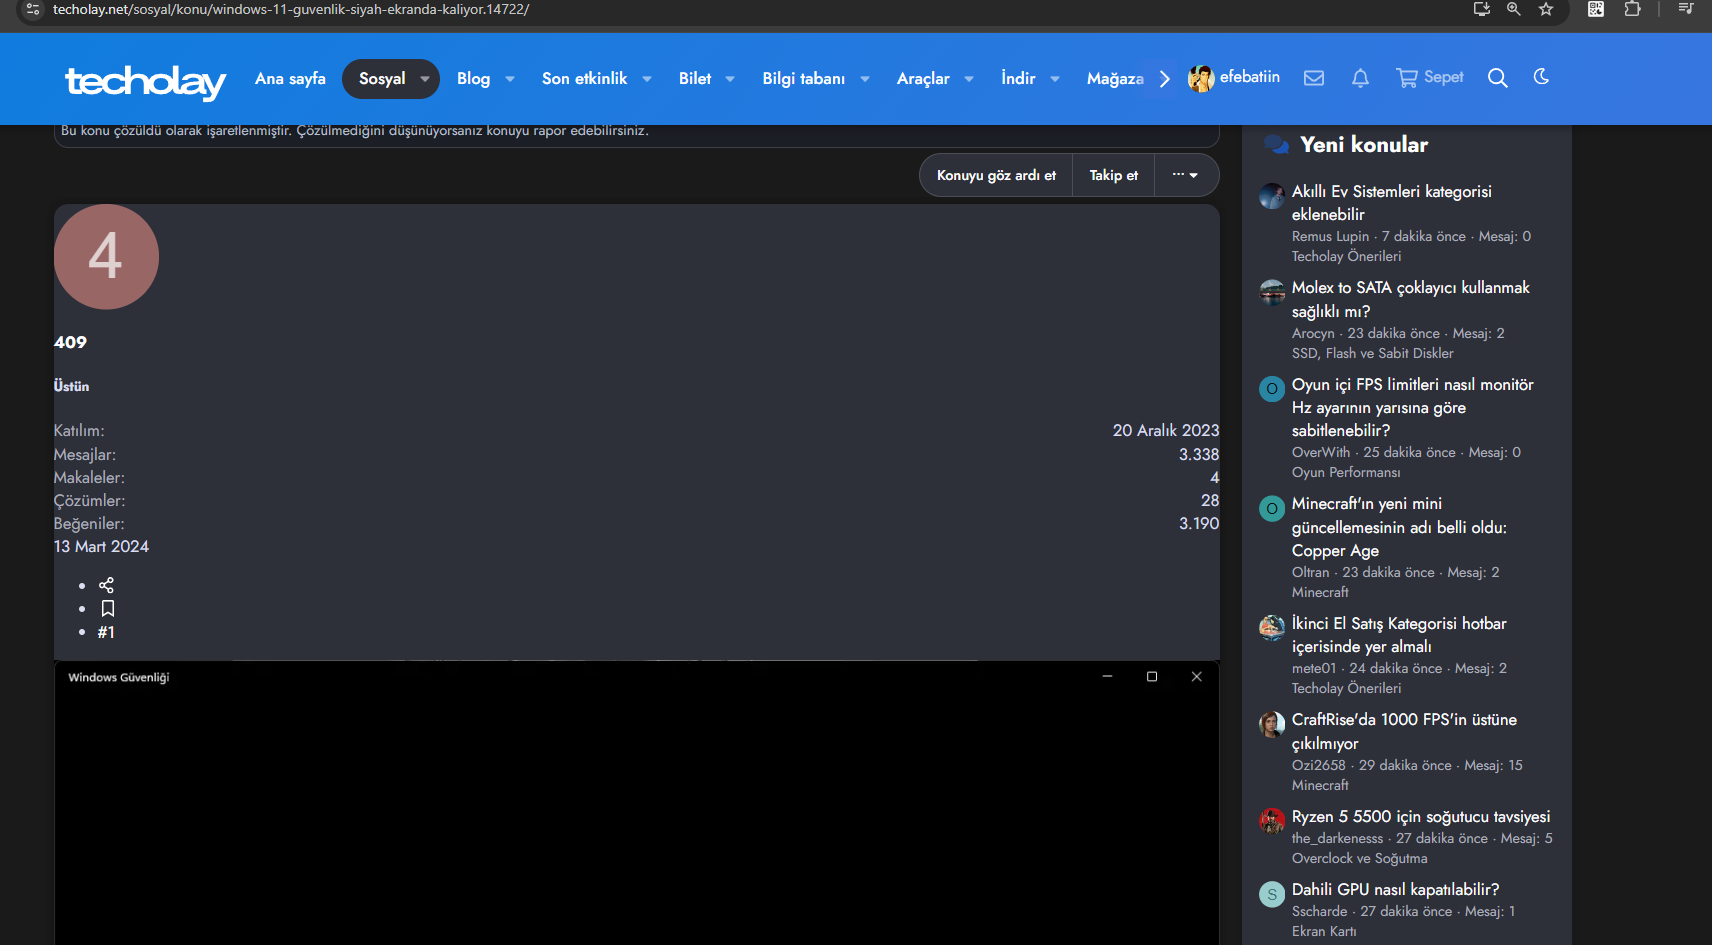1712x945 pixels.
Task: Open the İndir nav item
Action: [1018, 79]
